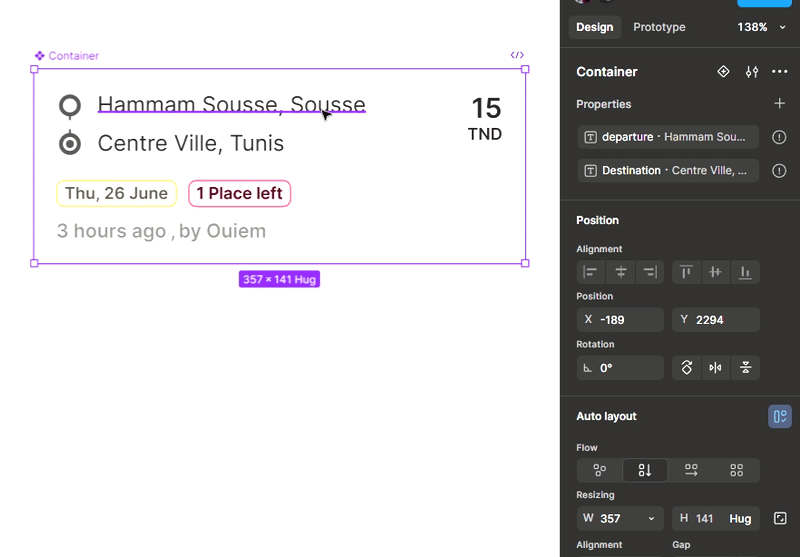Select the TND currency text

(485, 134)
